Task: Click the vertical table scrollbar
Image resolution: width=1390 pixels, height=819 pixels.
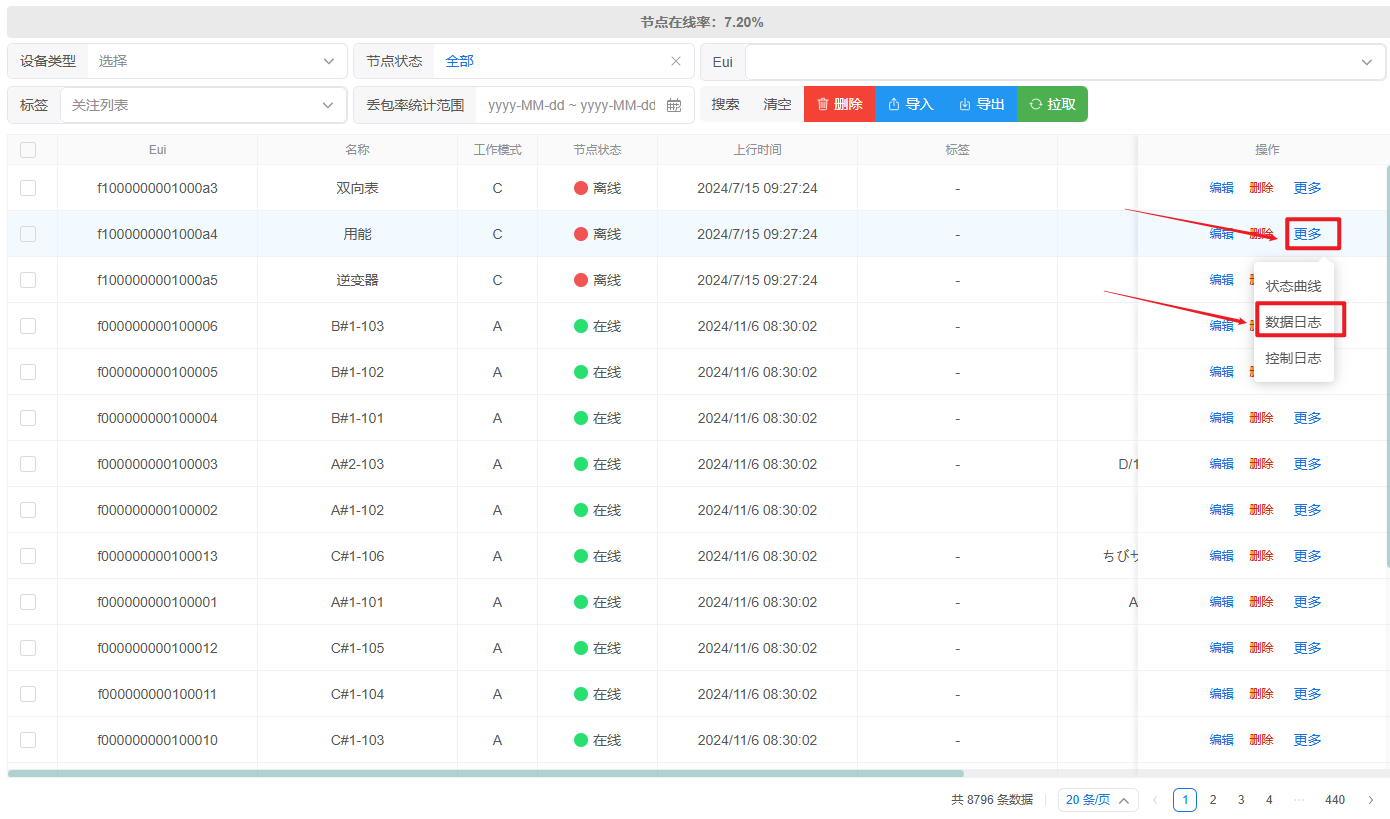Action: pos(1386,367)
